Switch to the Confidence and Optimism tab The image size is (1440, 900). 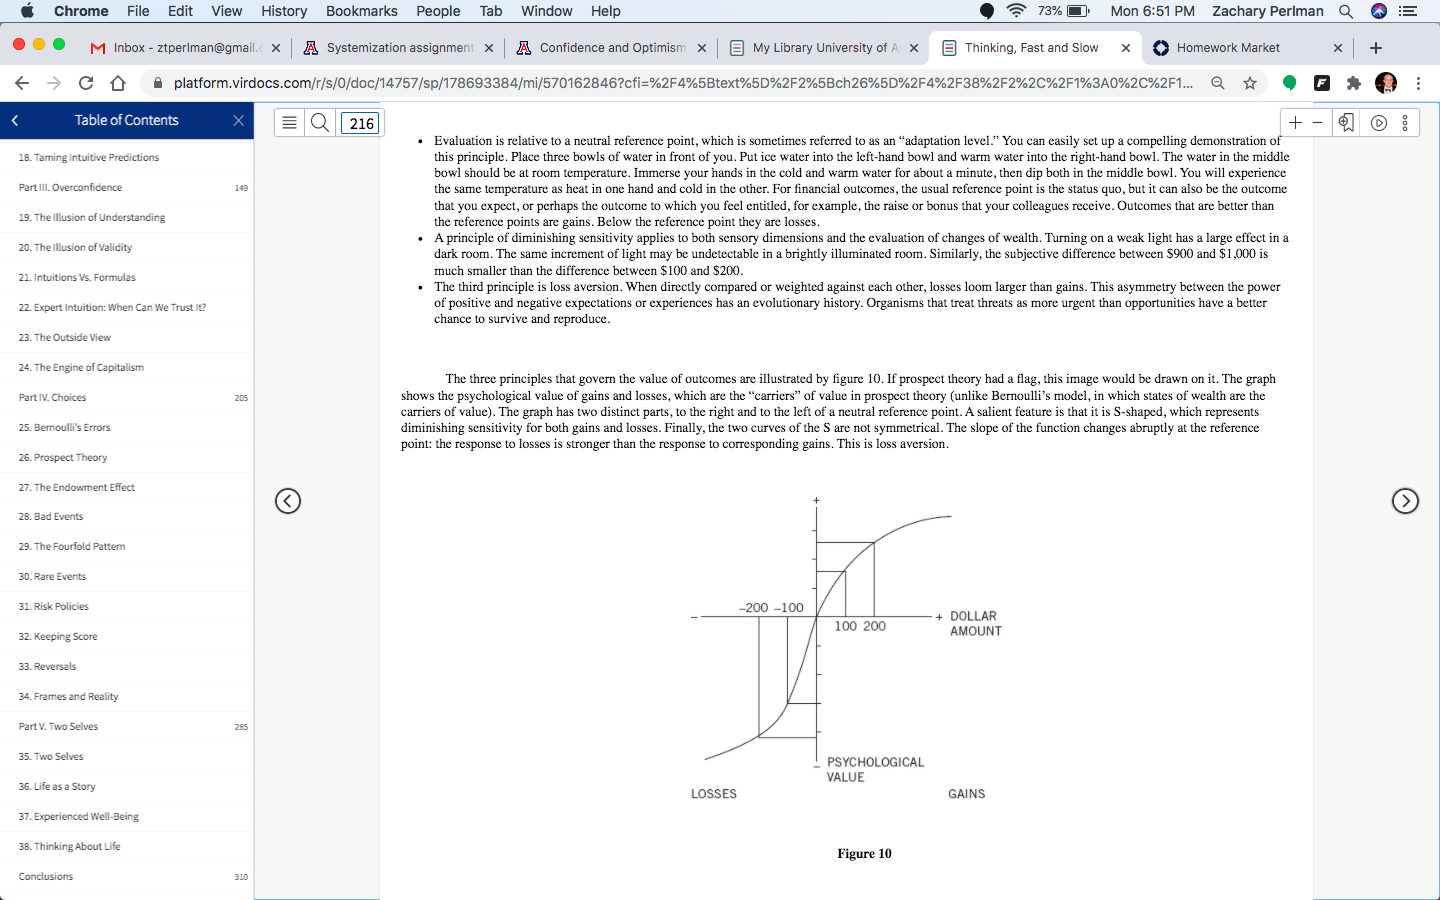(611, 48)
